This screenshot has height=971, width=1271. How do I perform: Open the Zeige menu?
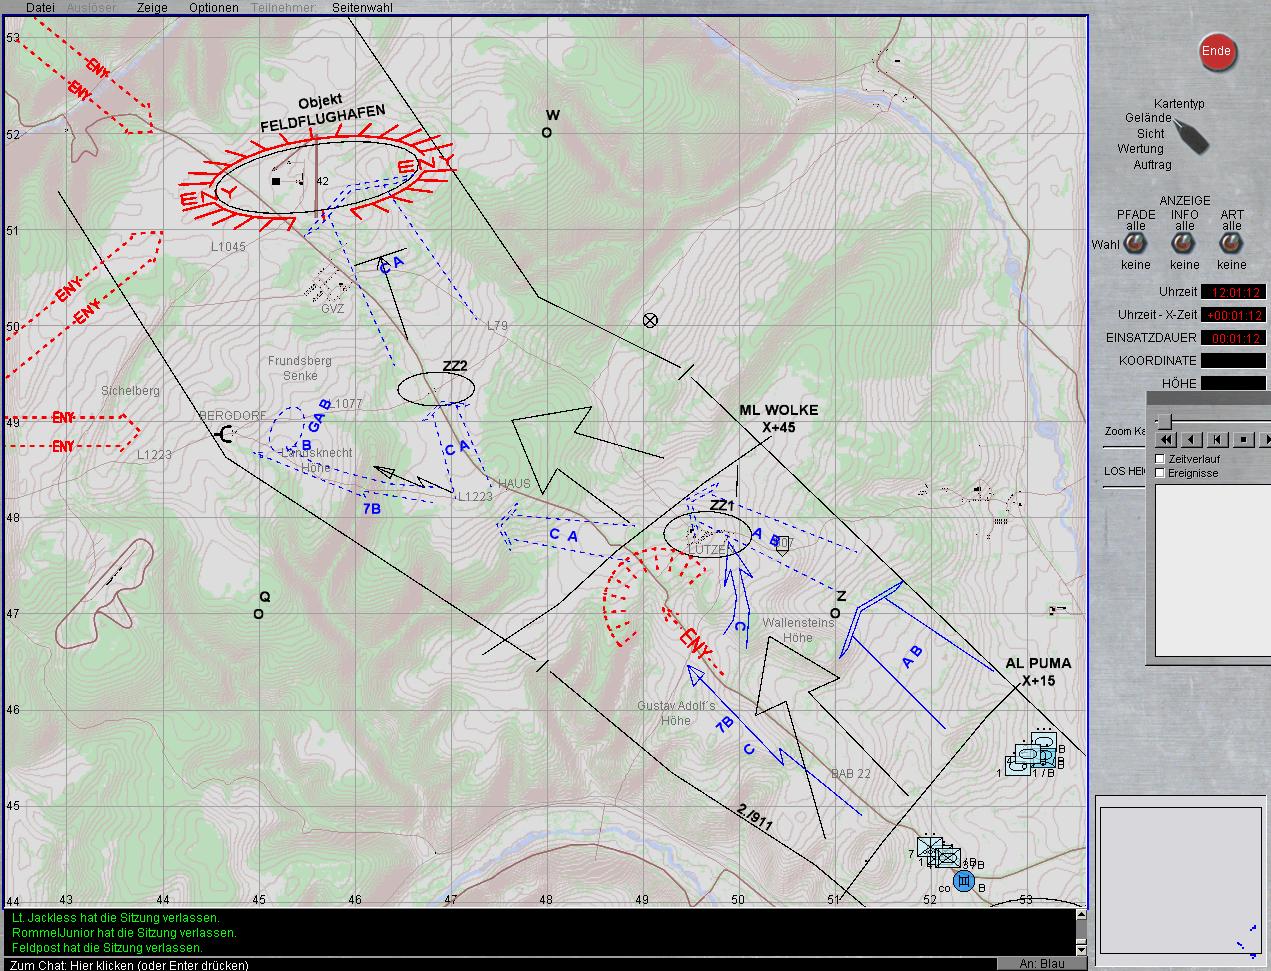(x=152, y=7)
